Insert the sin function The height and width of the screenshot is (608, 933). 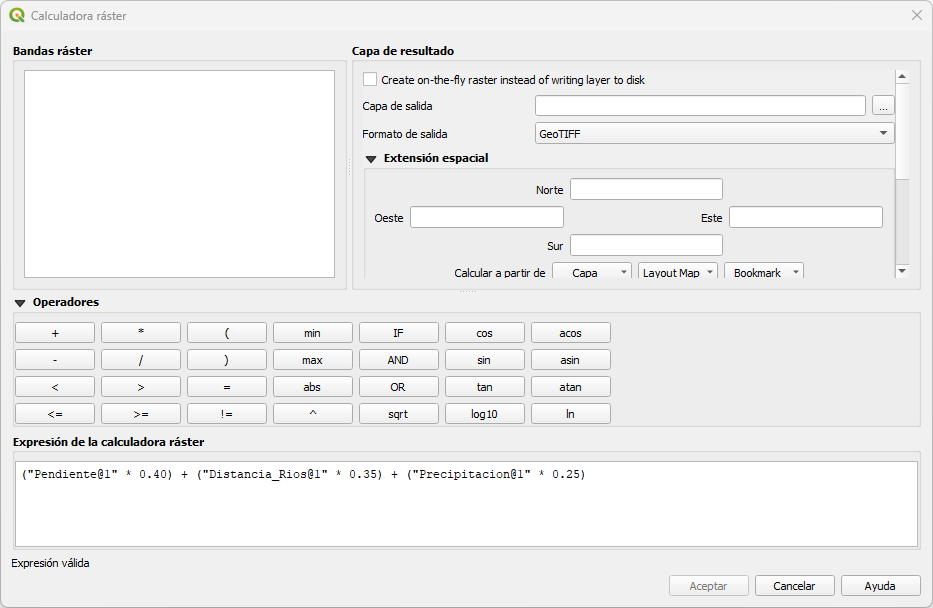click(485, 360)
